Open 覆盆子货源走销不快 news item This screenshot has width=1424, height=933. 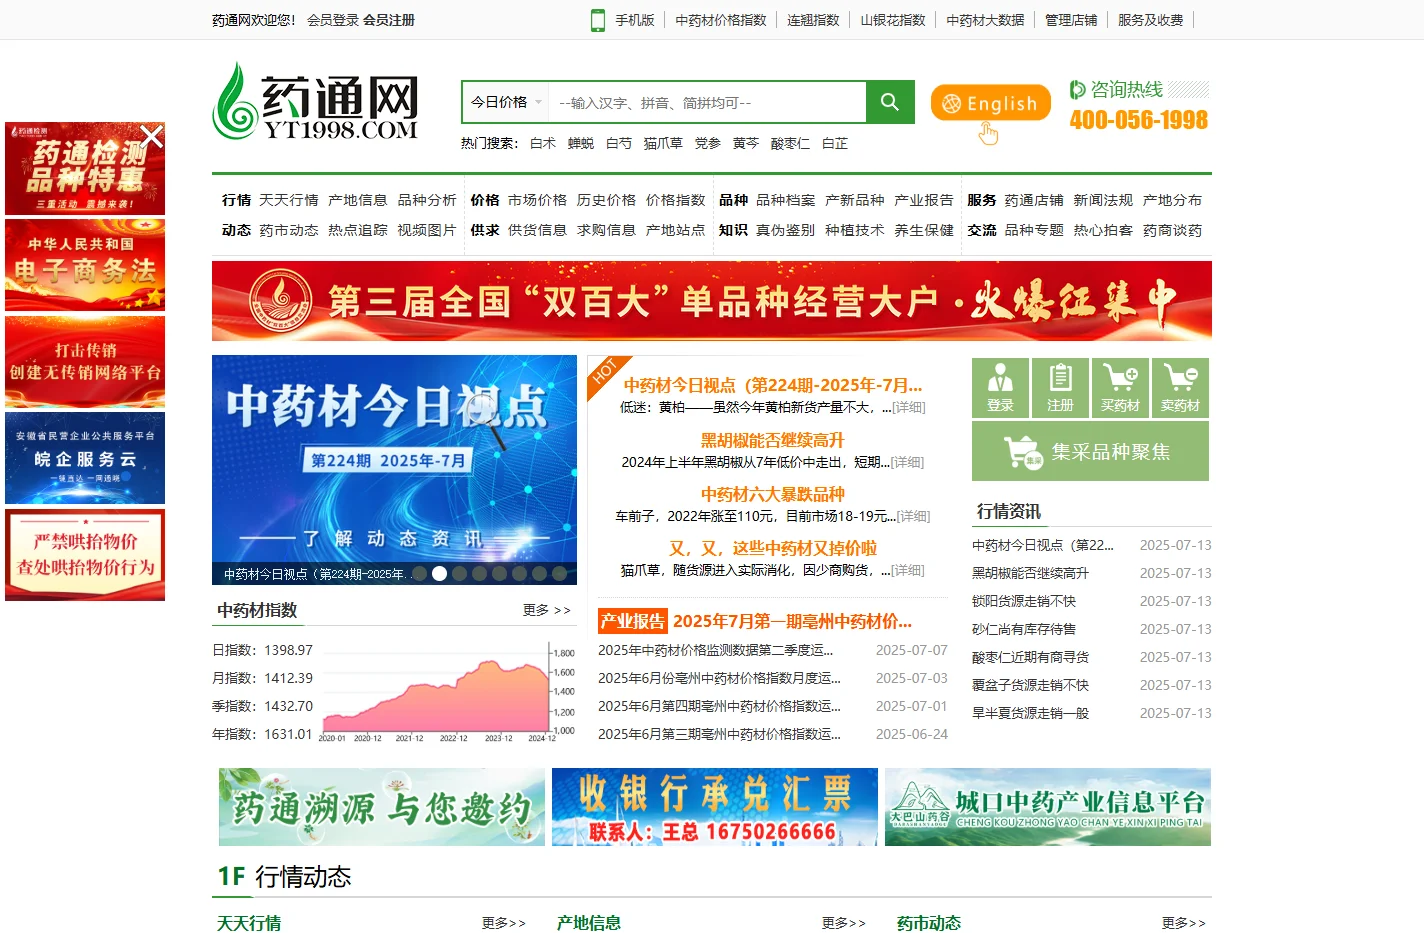(x=1030, y=685)
